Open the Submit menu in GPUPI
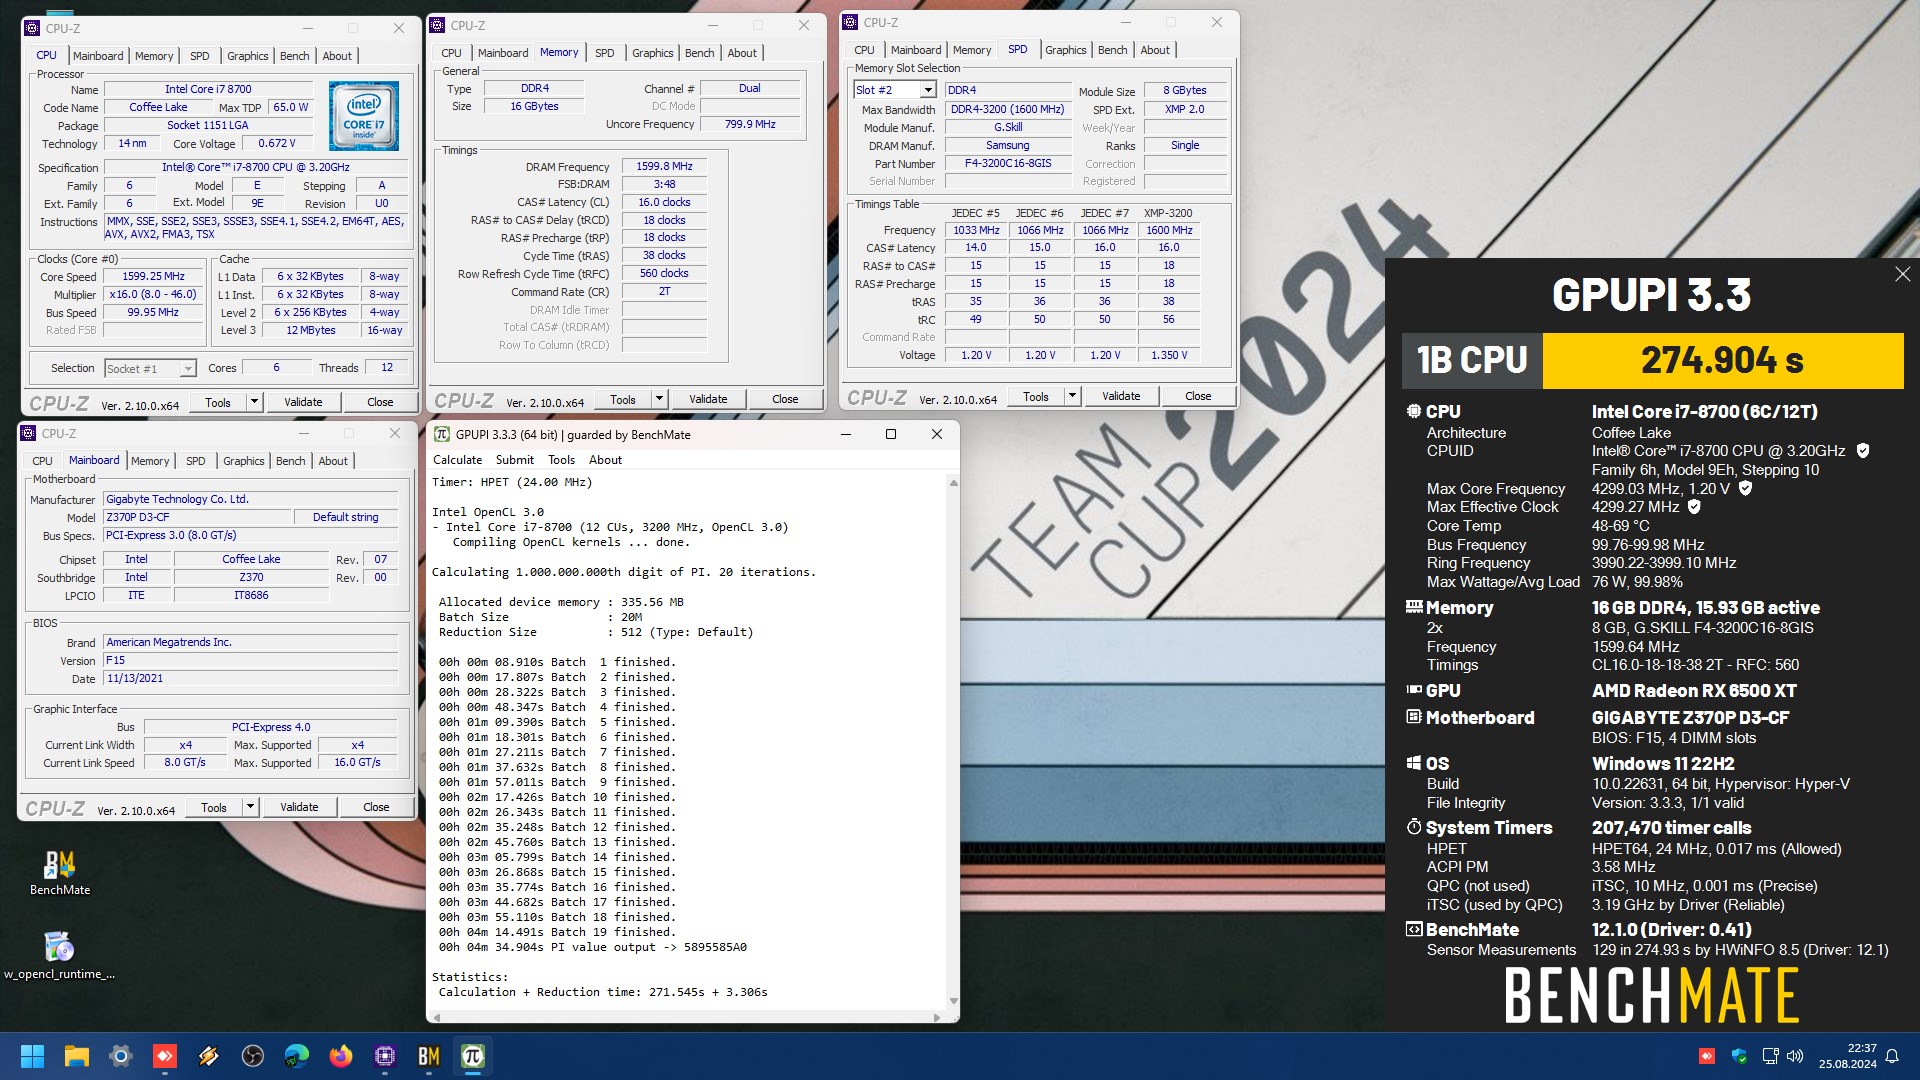1920x1080 pixels. pyautogui.click(x=514, y=460)
